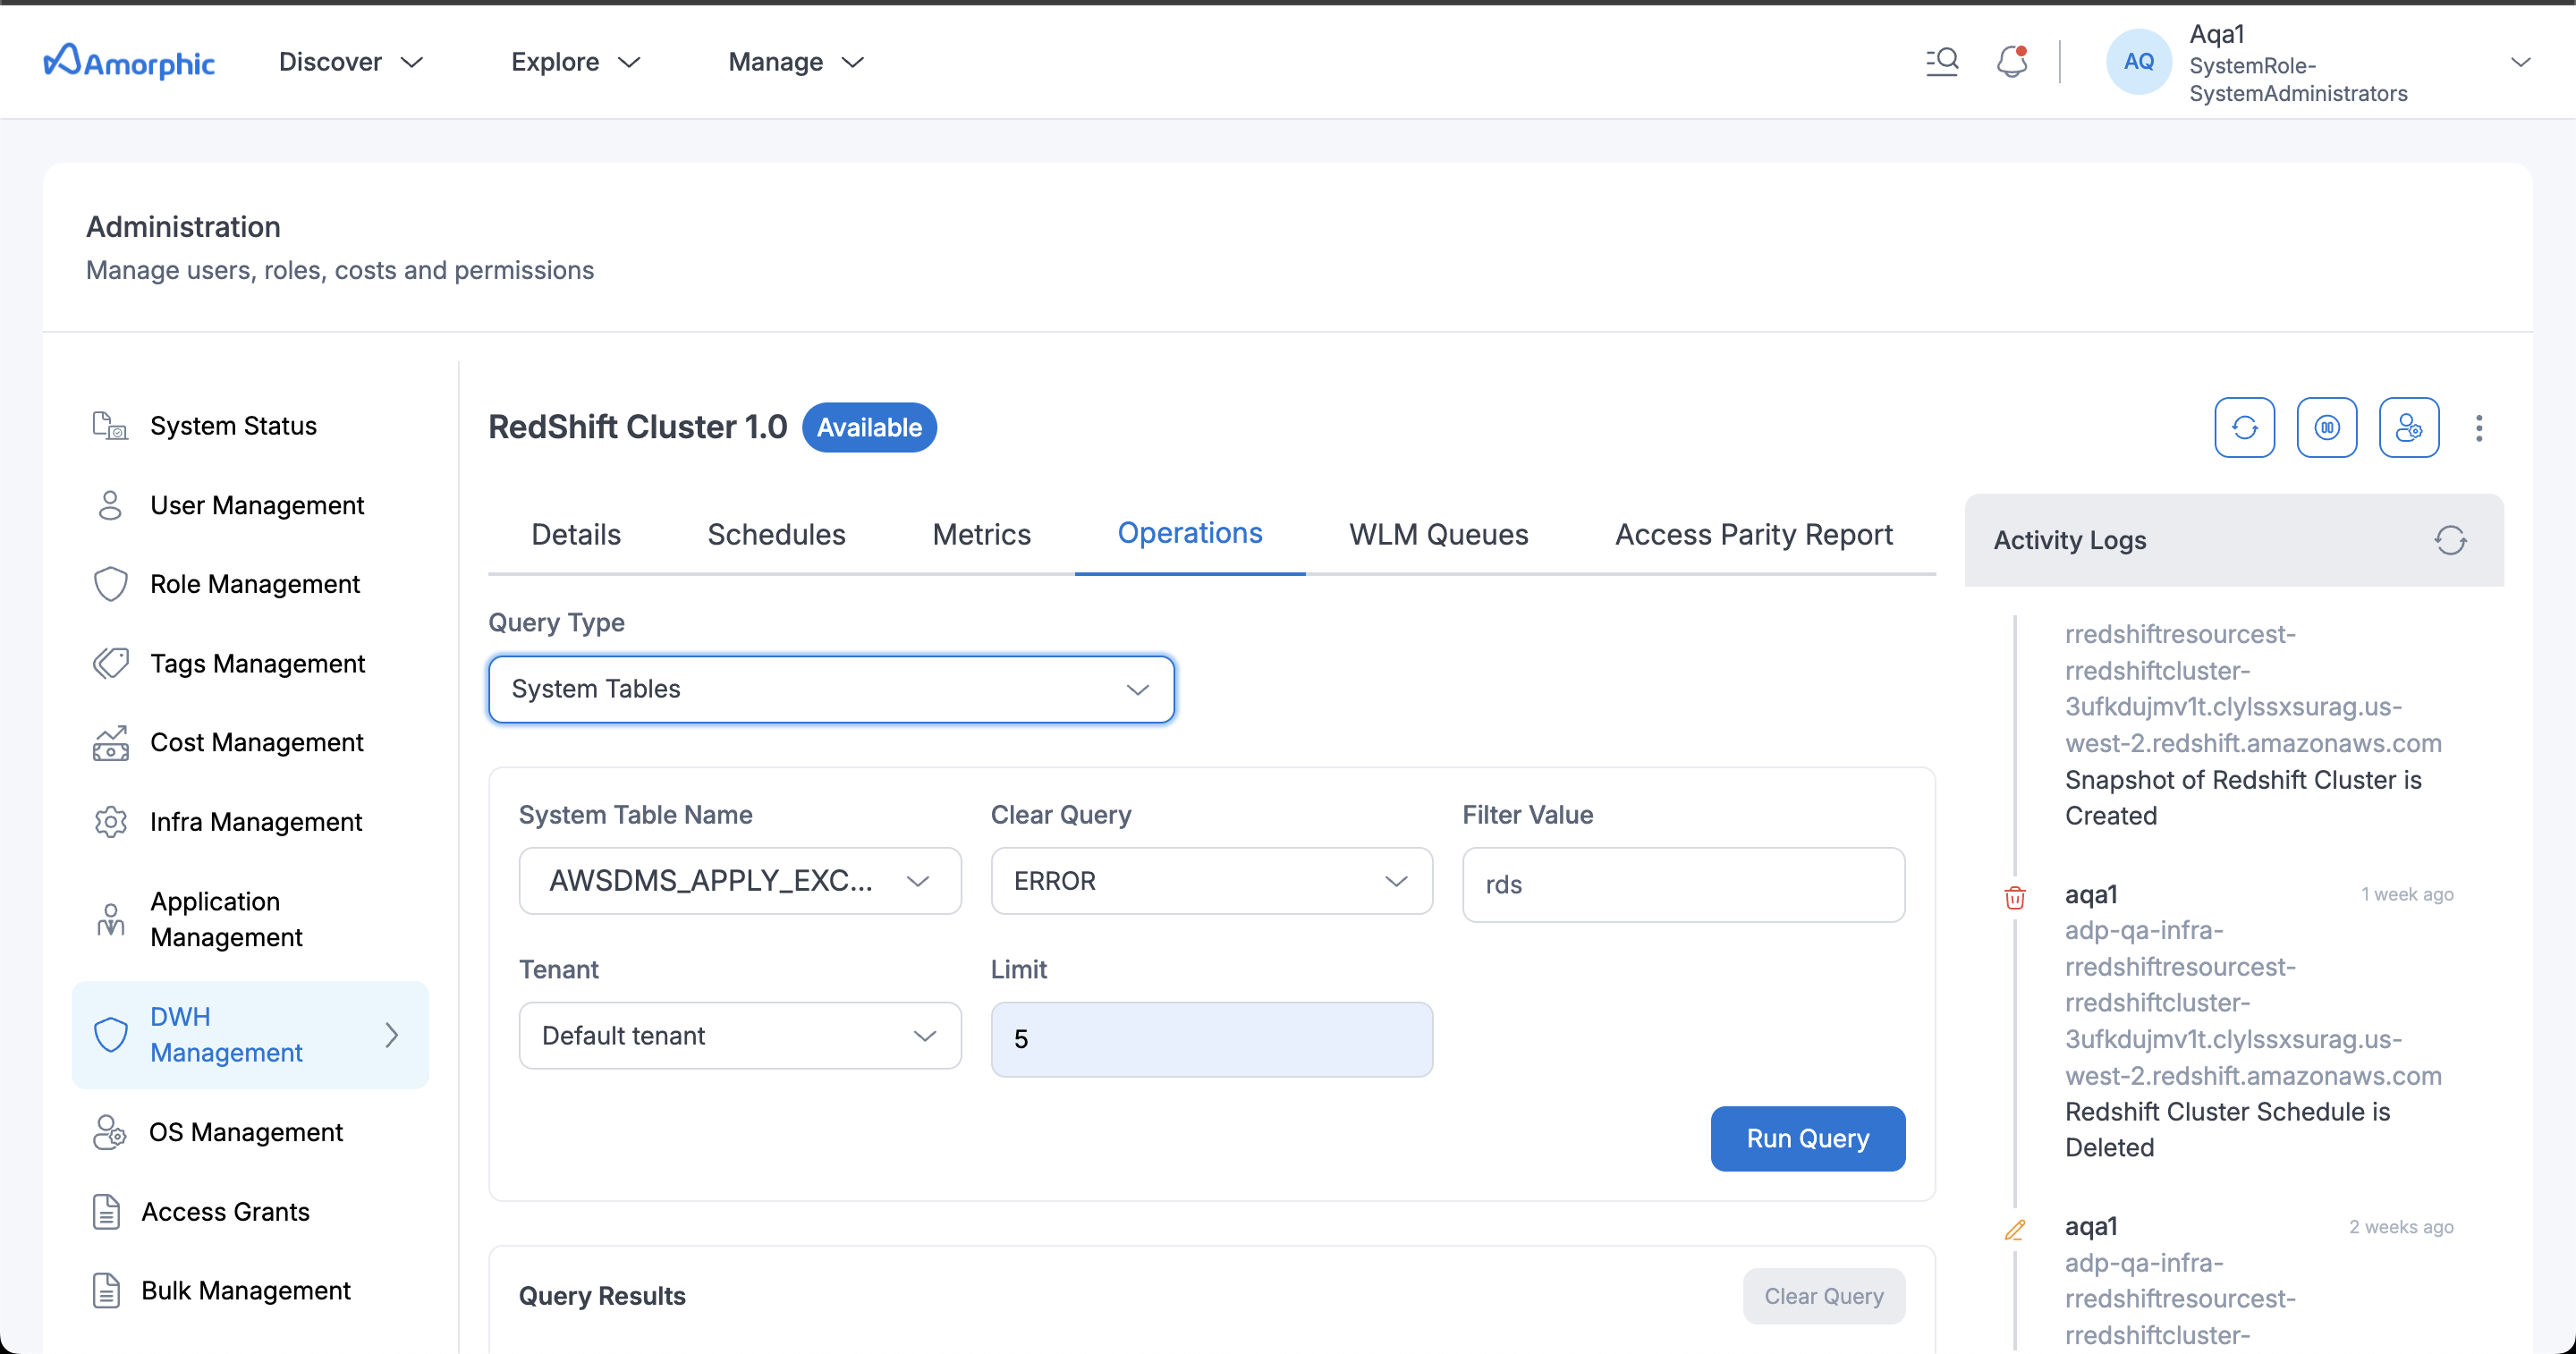Screen dimensions: 2576x1354
Task: Open the Access Parity Report tab
Action: coord(1754,535)
